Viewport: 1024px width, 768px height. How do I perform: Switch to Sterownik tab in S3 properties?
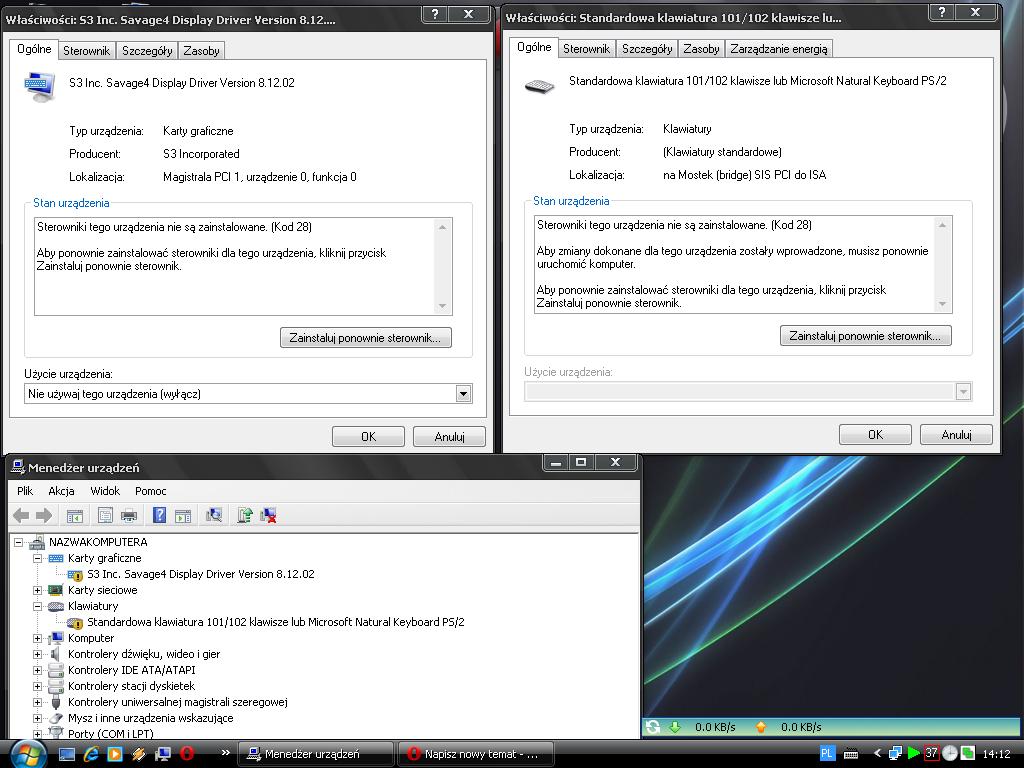pos(86,51)
